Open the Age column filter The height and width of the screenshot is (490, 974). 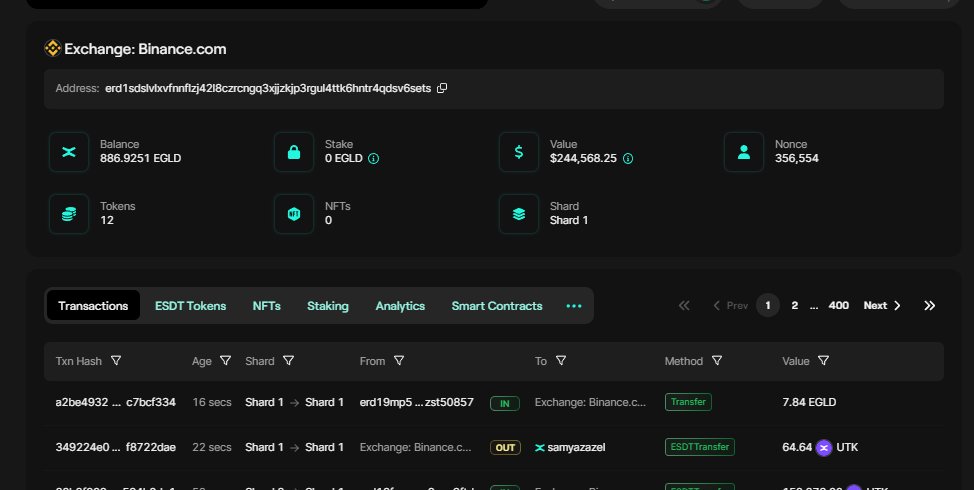[x=225, y=361]
